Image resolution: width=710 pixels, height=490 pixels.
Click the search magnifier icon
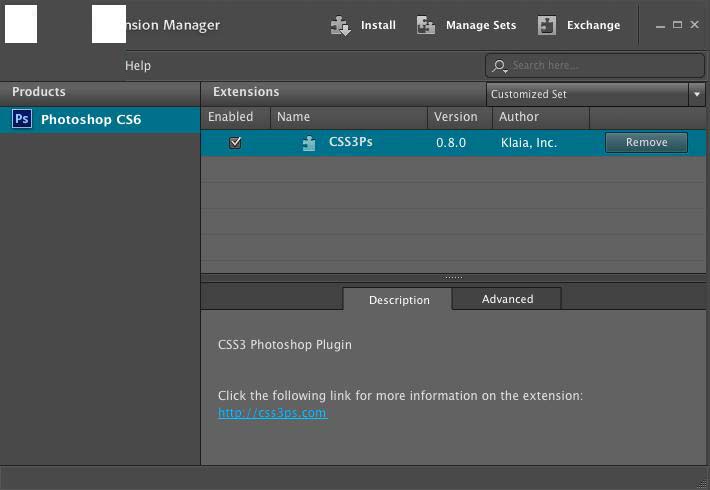[x=499, y=66]
